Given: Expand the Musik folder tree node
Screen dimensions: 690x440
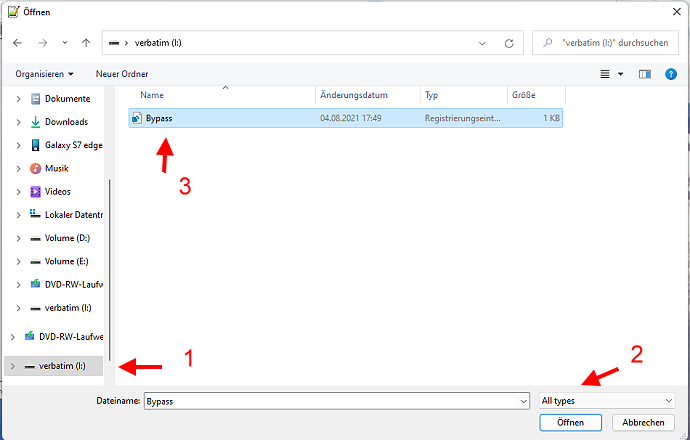Looking at the screenshot, I should 20,169.
